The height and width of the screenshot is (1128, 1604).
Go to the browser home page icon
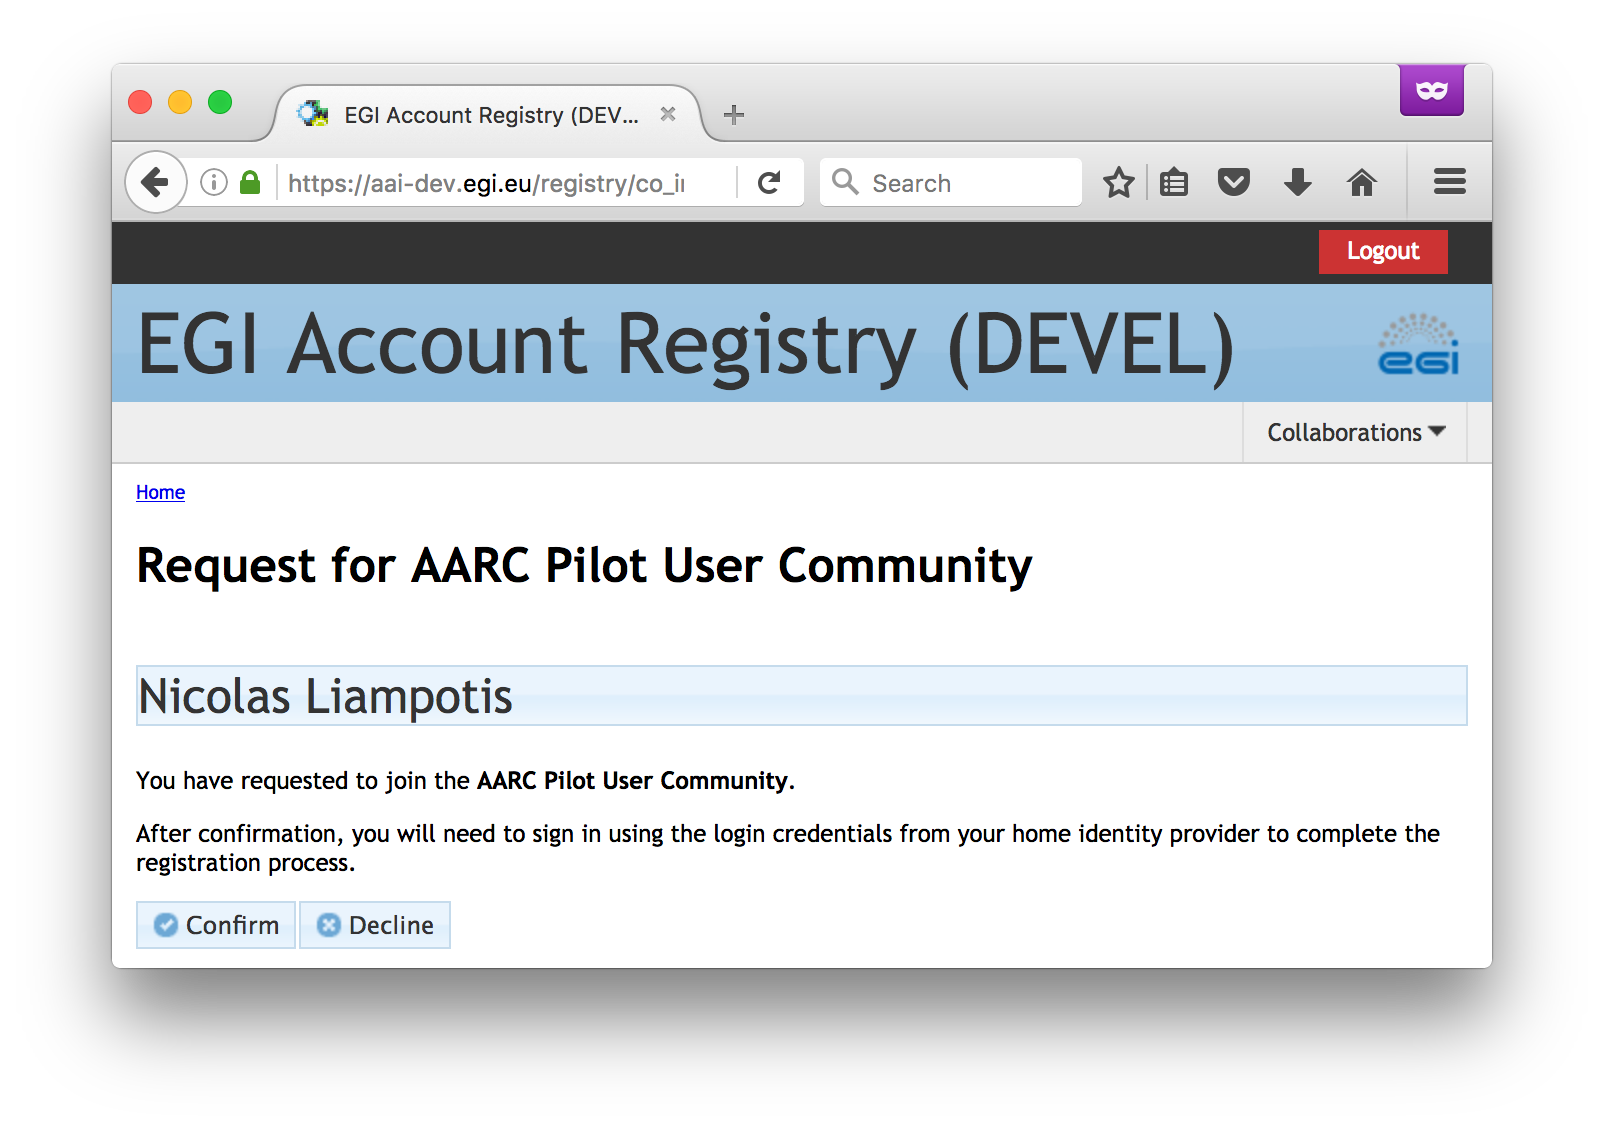[x=1362, y=182]
